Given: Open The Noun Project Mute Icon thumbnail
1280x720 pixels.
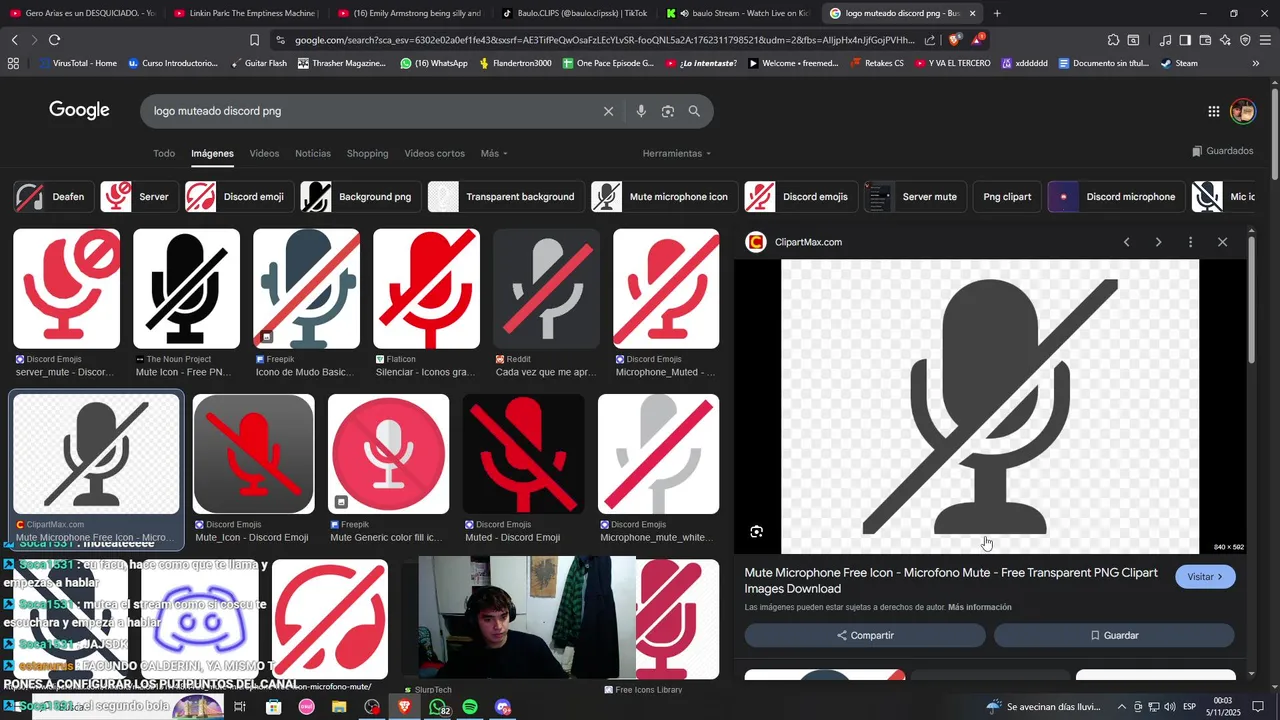Looking at the screenshot, I should (x=186, y=288).
